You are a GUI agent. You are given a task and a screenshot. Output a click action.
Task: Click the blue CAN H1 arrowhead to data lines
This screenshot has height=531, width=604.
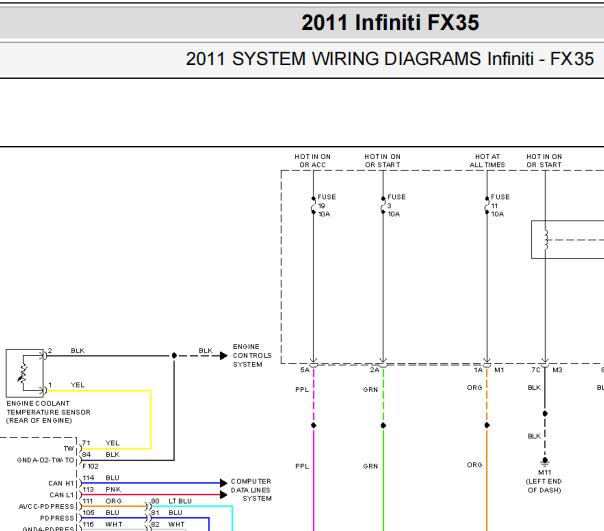[223, 483]
